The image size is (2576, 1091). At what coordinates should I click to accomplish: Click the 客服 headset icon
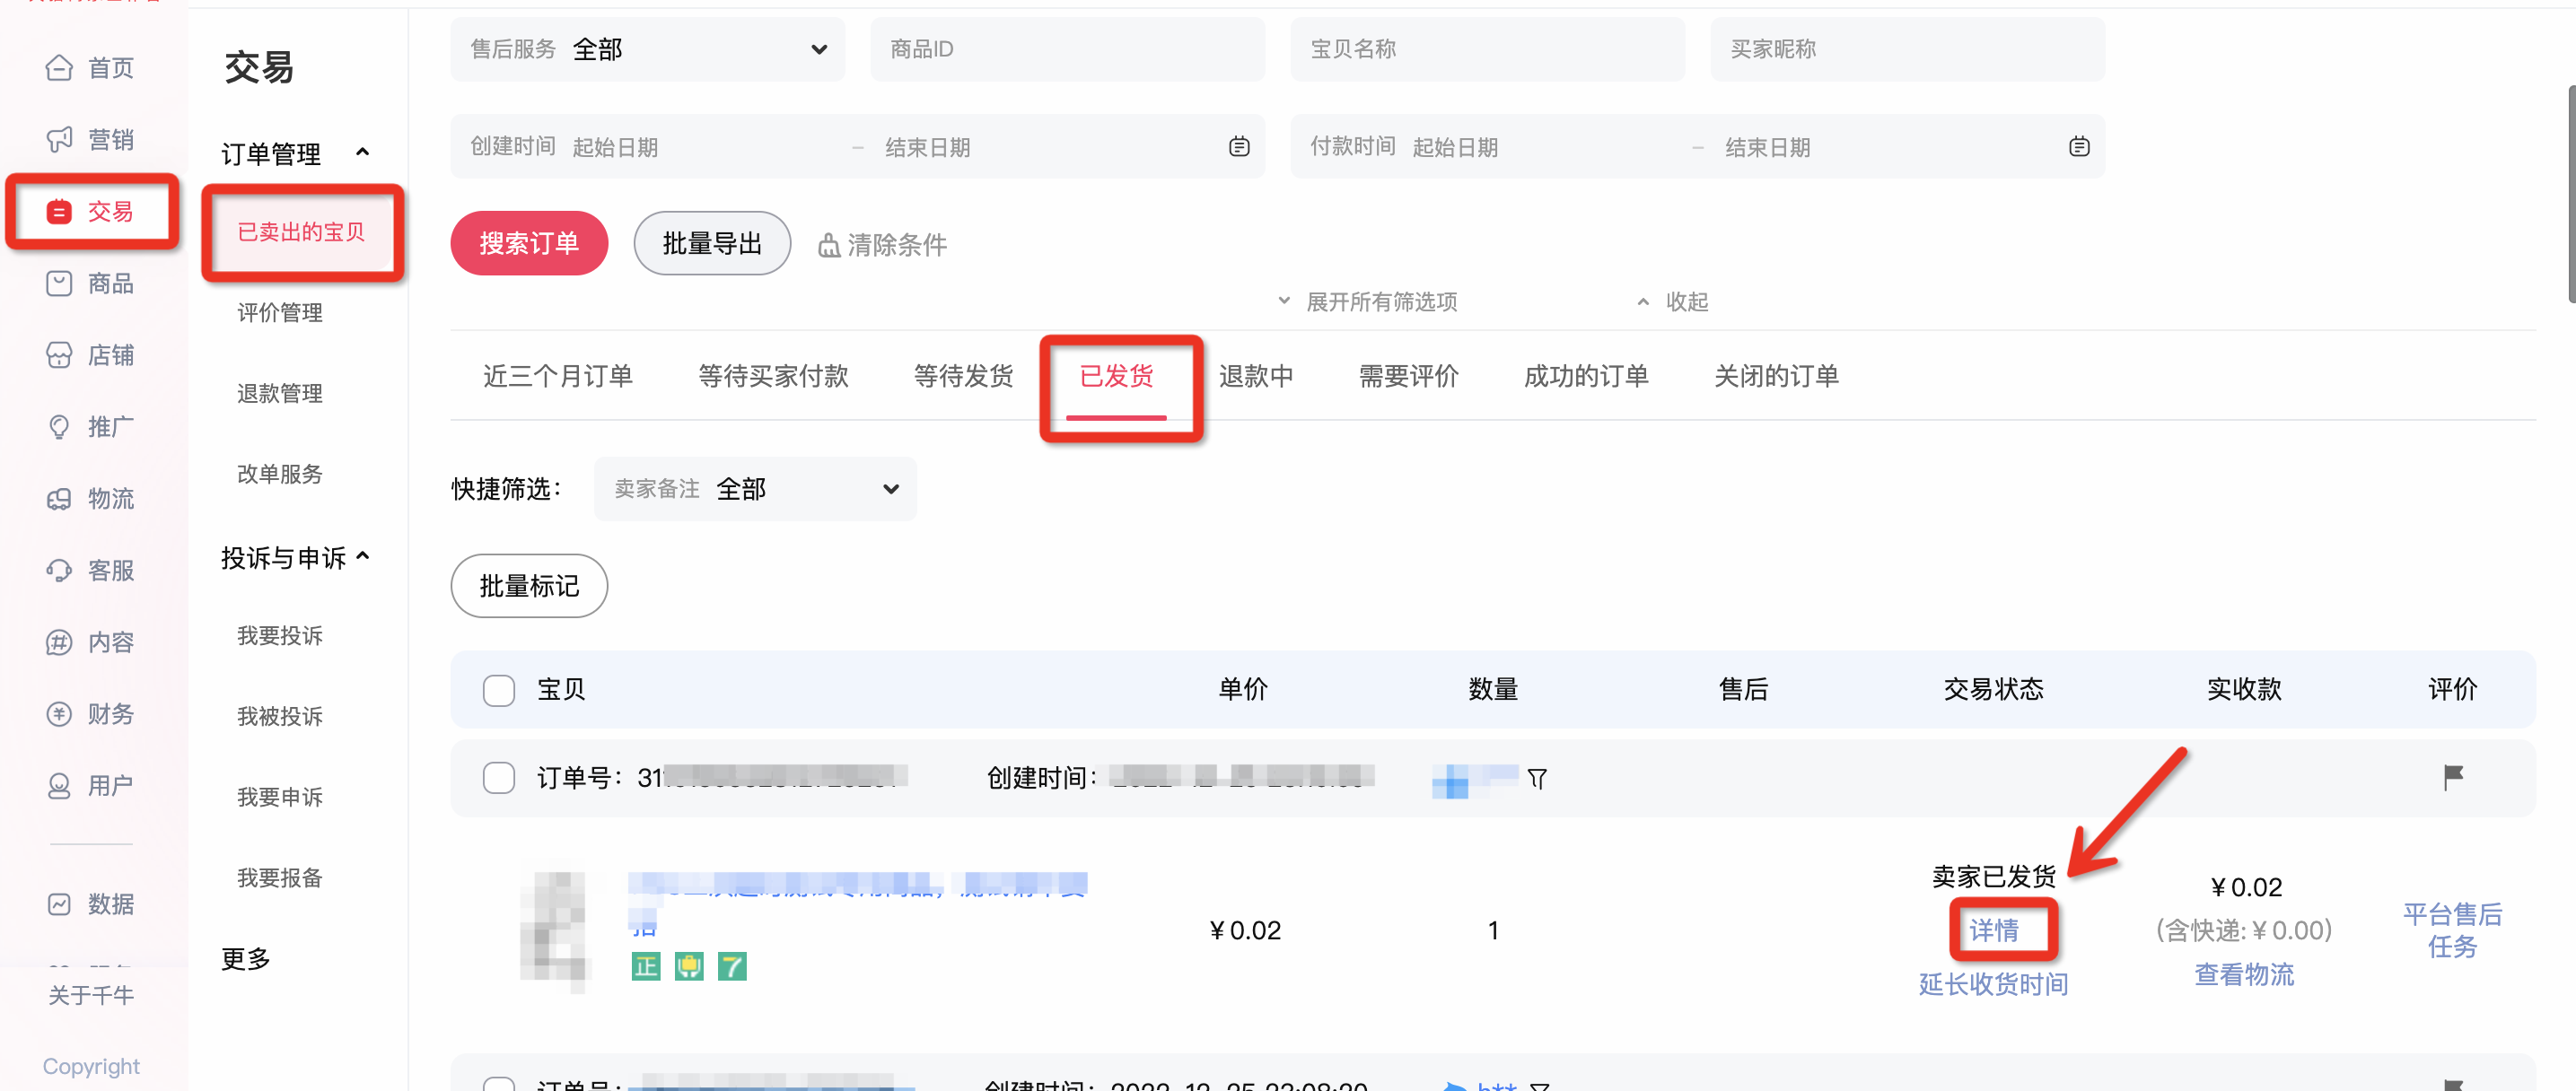pos(59,570)
